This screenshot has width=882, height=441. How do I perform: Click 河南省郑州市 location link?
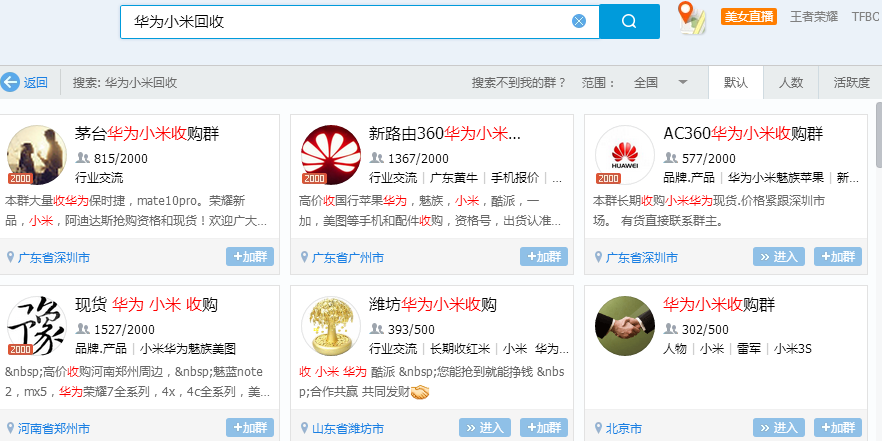[54, 429]
